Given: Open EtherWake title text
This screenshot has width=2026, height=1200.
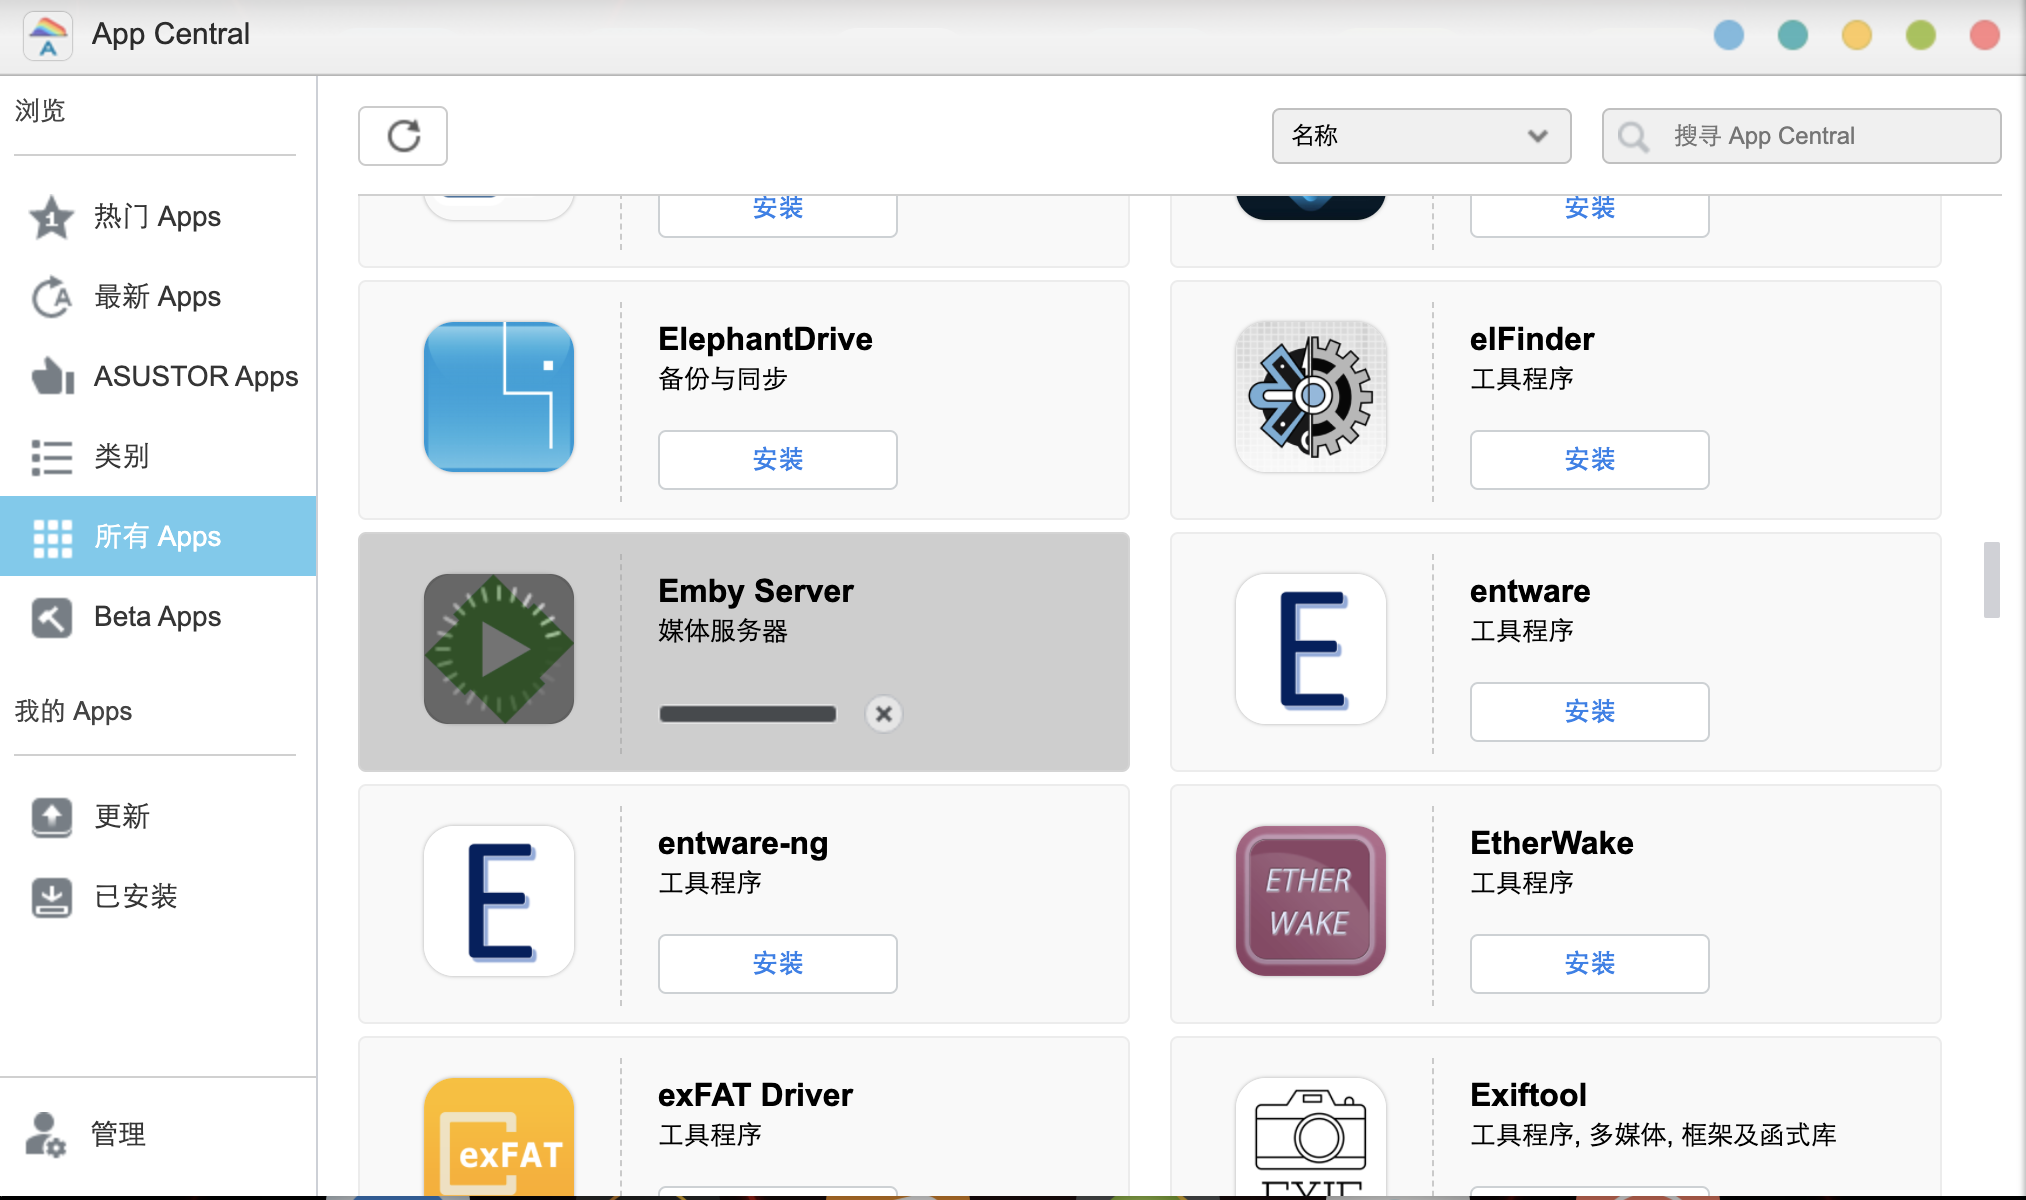Looking at the screenshot, I should coord(1552,843).
